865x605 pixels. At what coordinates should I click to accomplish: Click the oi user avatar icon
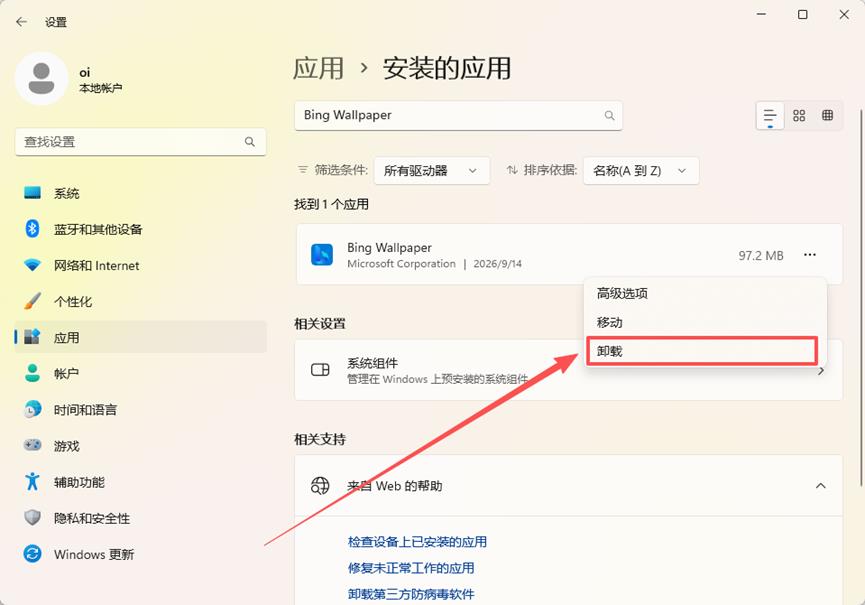[x=41, y=79]
